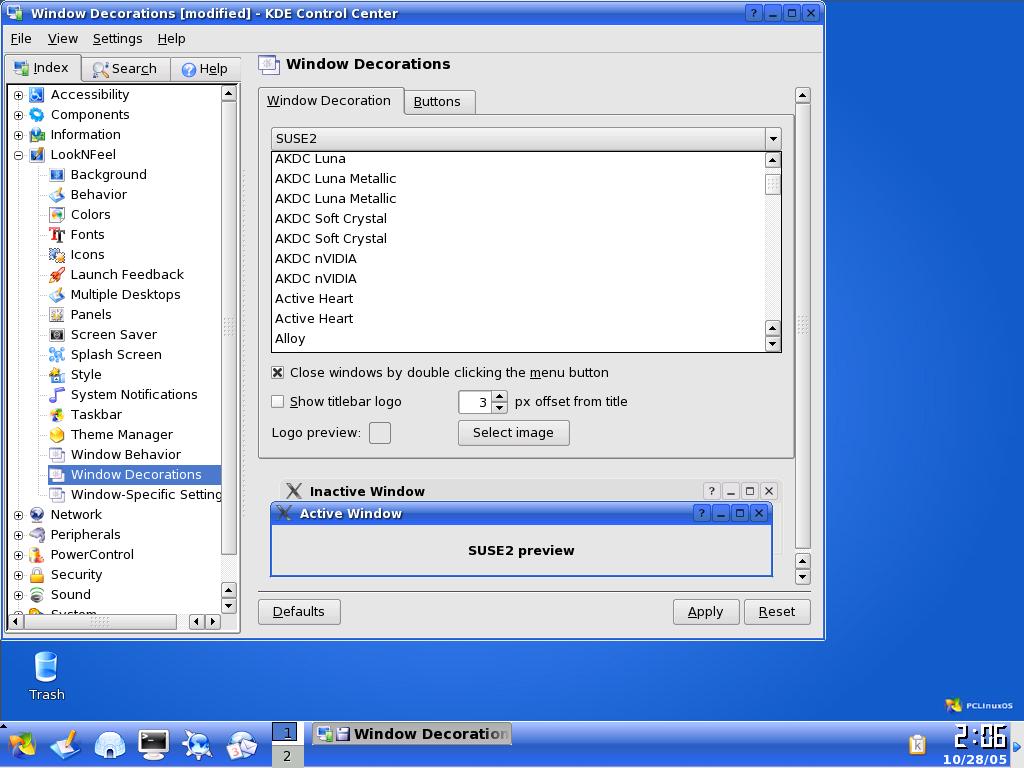
Task: Click the Reset button
Action: coord(777,612)
